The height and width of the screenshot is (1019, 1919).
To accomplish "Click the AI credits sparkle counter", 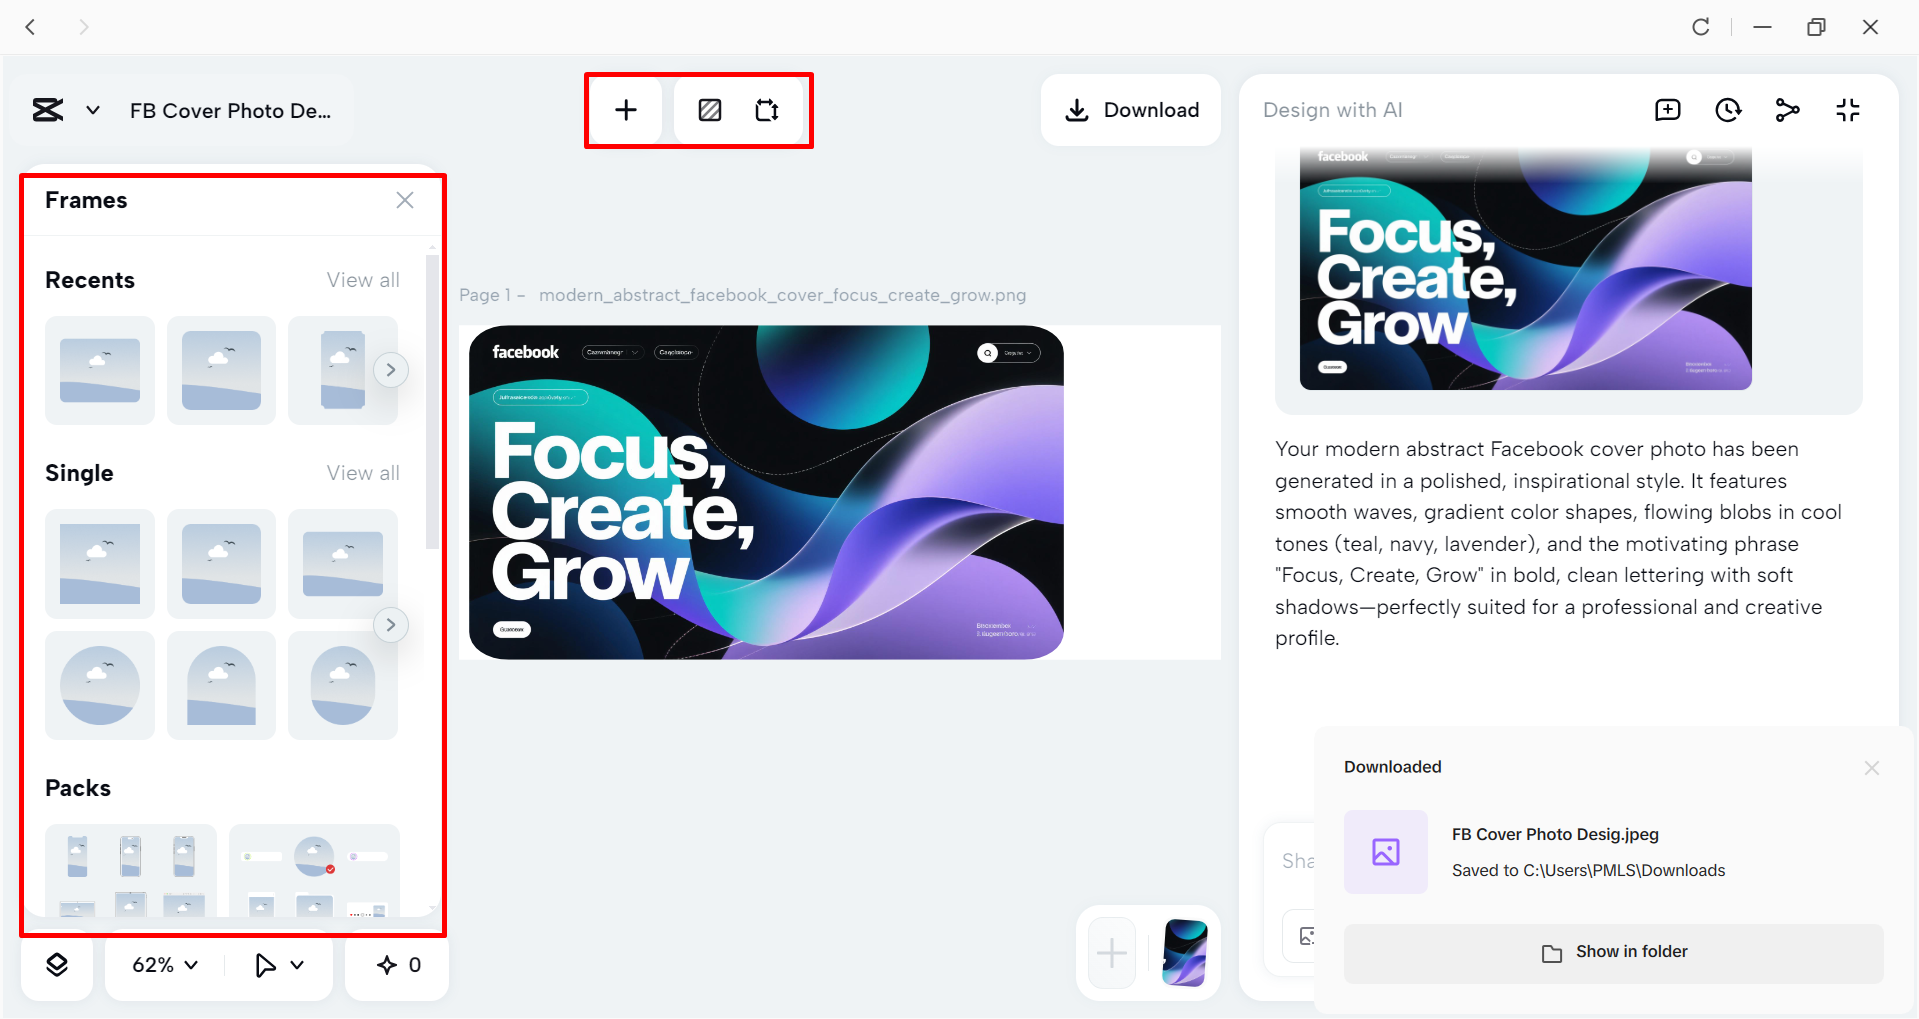I will click(x=398, y=965).
